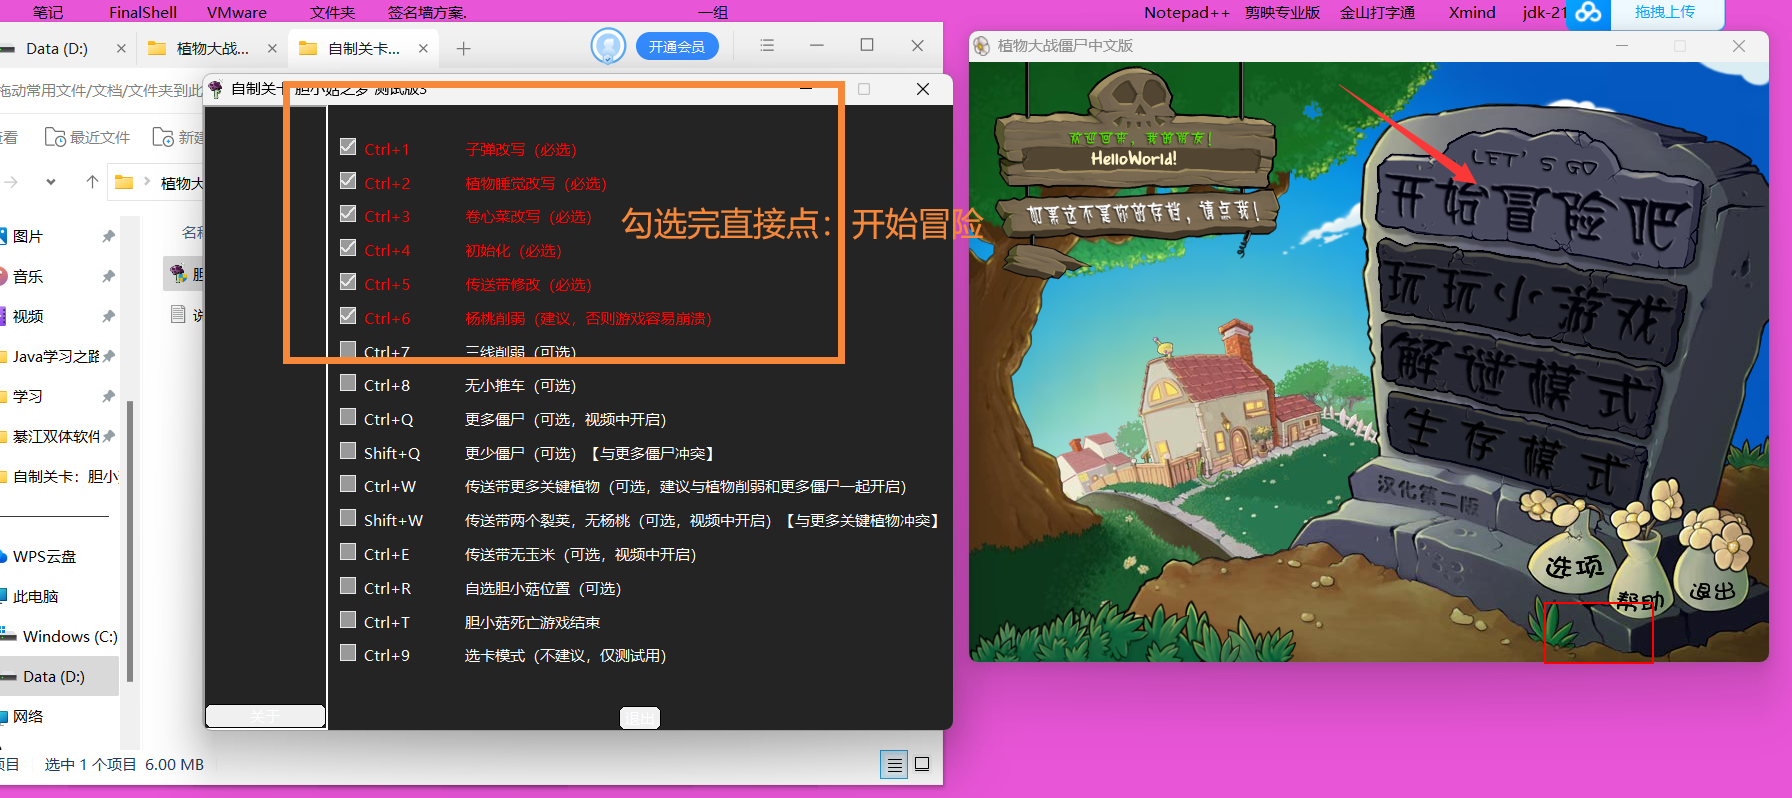The image size is (1792, 798).
Task: Switch to the Data (D:) explorer tab
Action: 57,48
